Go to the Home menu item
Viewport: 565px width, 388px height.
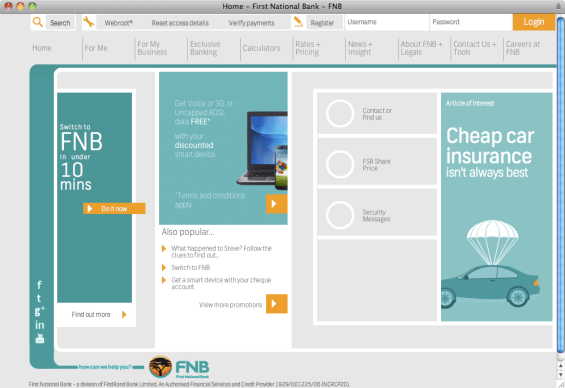(x=42, y=48)
